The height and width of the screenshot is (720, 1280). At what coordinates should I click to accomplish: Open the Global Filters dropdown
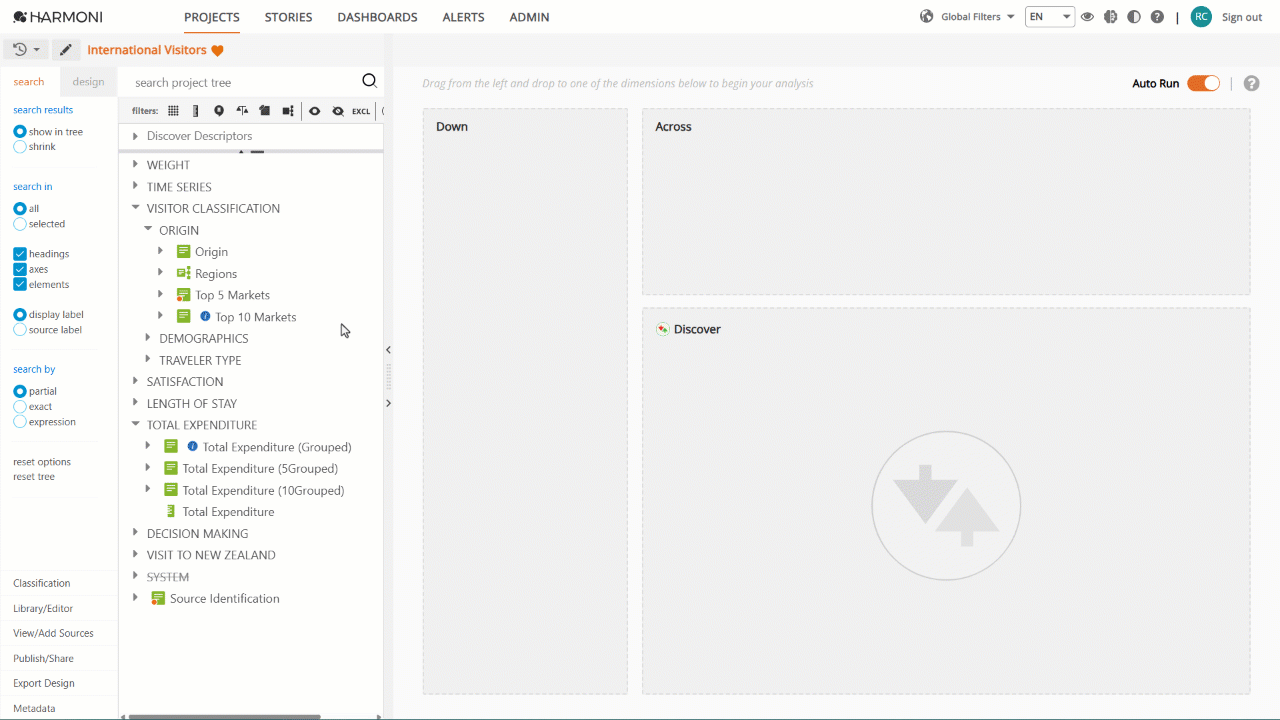(977, 17)
